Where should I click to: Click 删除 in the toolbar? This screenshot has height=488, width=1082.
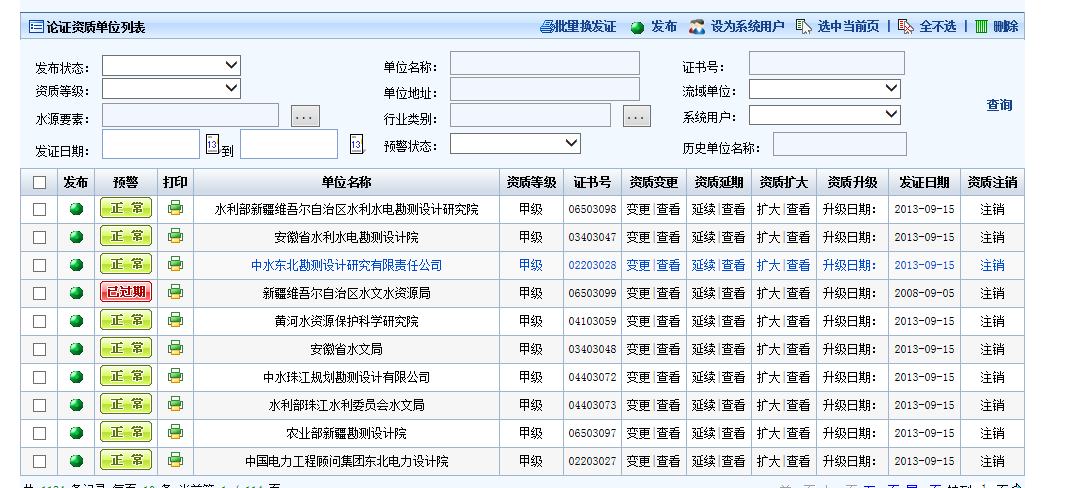pos(1005,27)
